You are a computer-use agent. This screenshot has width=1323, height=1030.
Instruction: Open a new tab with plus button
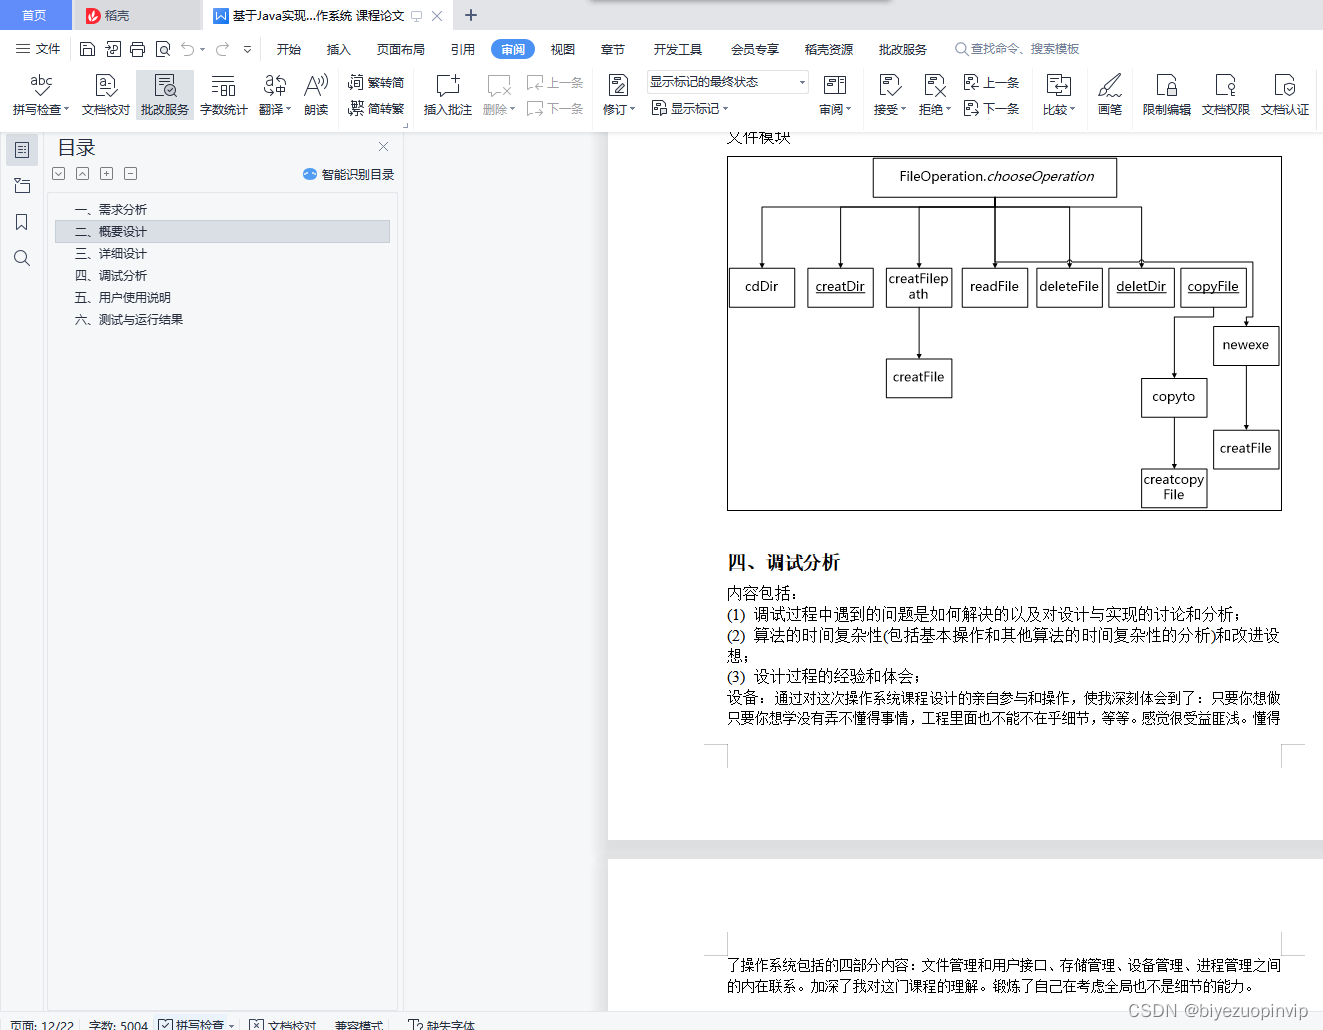tap(471, 15)
